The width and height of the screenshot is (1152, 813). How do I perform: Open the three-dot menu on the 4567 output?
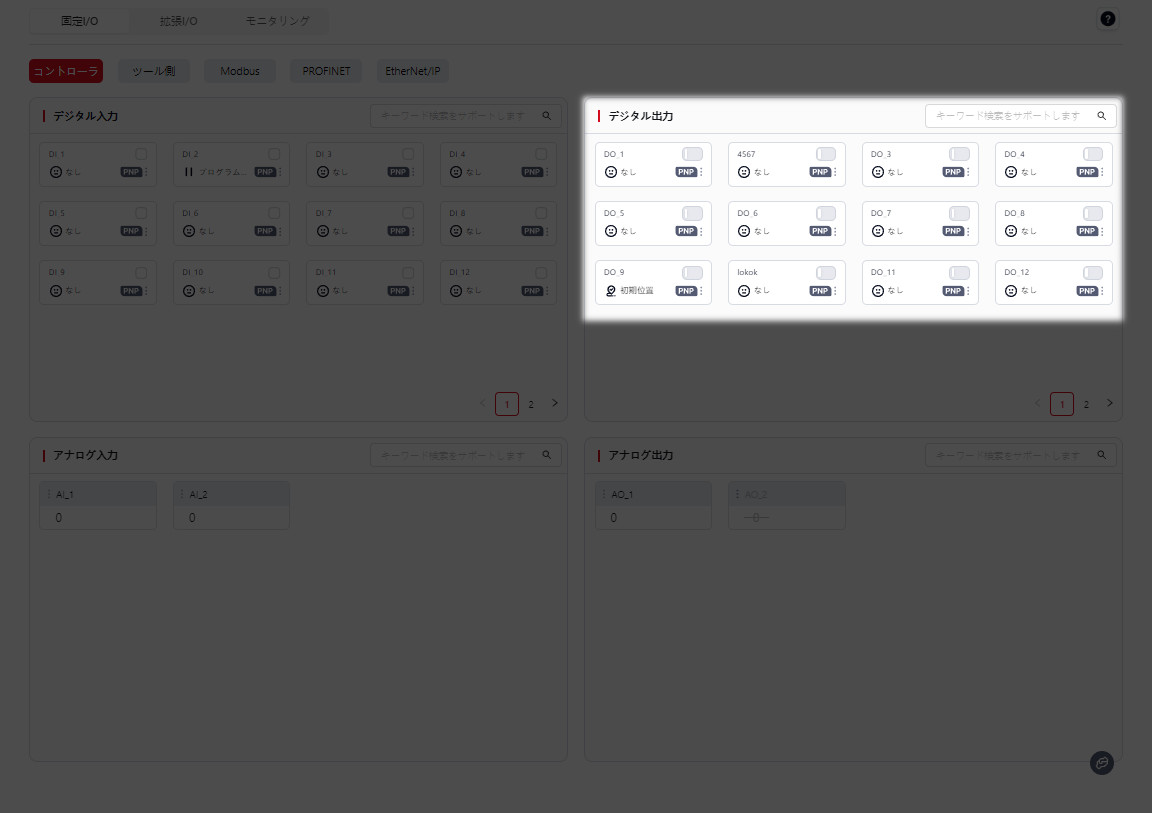(x=835, y=172)
